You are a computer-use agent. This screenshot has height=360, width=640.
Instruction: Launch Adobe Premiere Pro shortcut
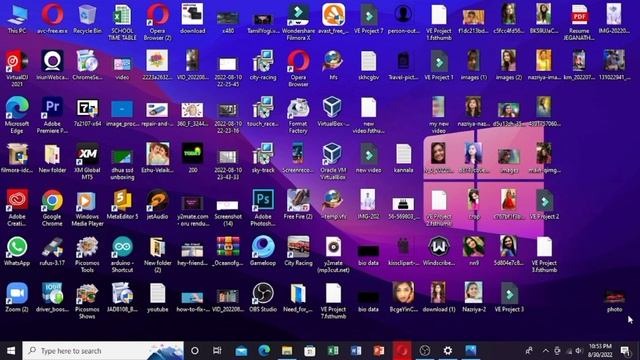(52, 115)
